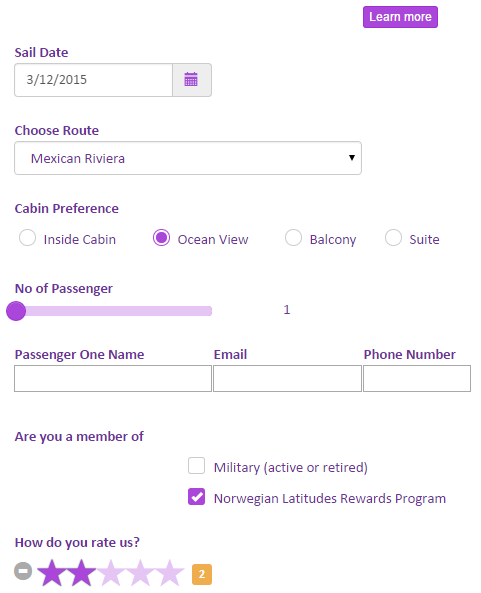Uncheck Norwegian Latitudes Rewards Program
481x593 pixels.
(x=197, y=497)
